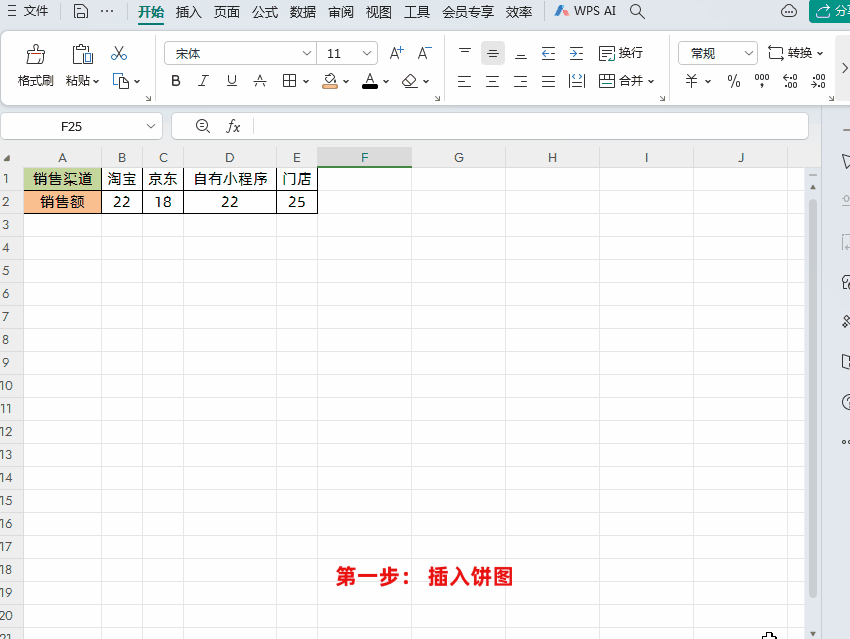Click the thousands separator icon
This screenshot has width=850, height=639.
click(762, 81)
